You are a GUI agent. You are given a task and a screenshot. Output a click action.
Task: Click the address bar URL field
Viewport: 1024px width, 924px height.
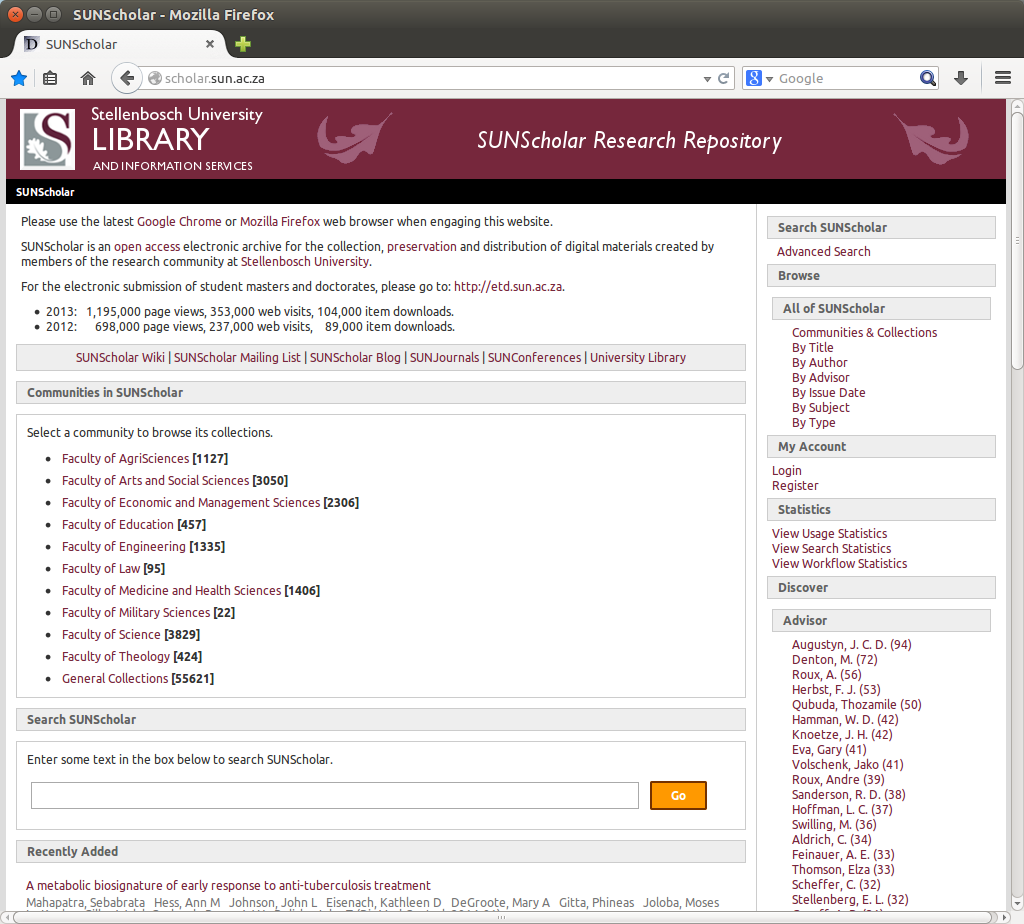431,78
